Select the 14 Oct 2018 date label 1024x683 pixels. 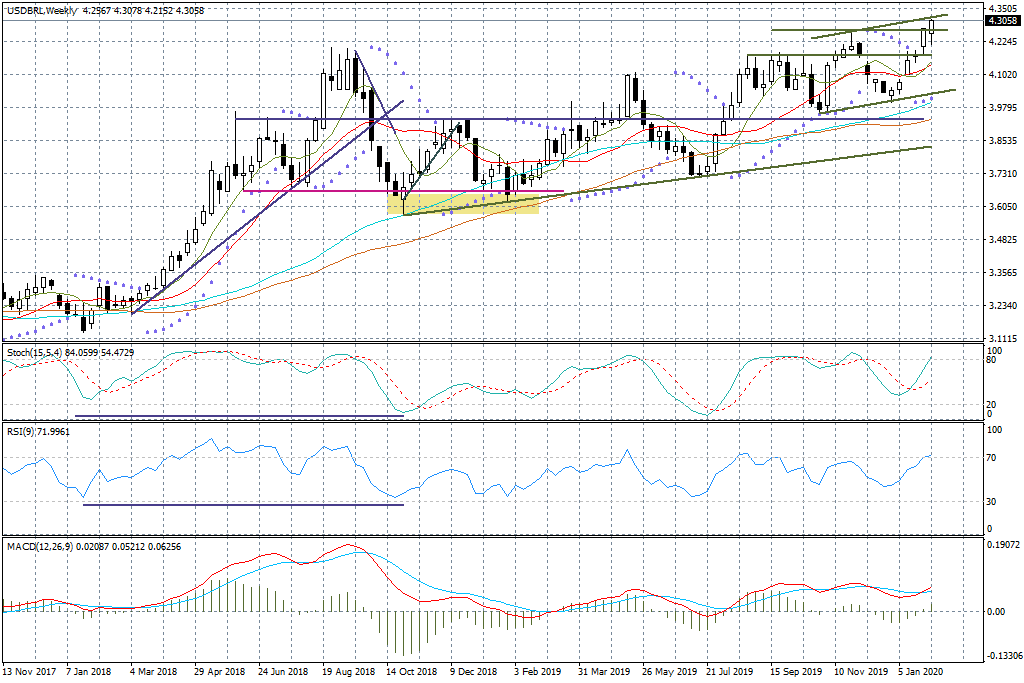(x=411, y=672)
